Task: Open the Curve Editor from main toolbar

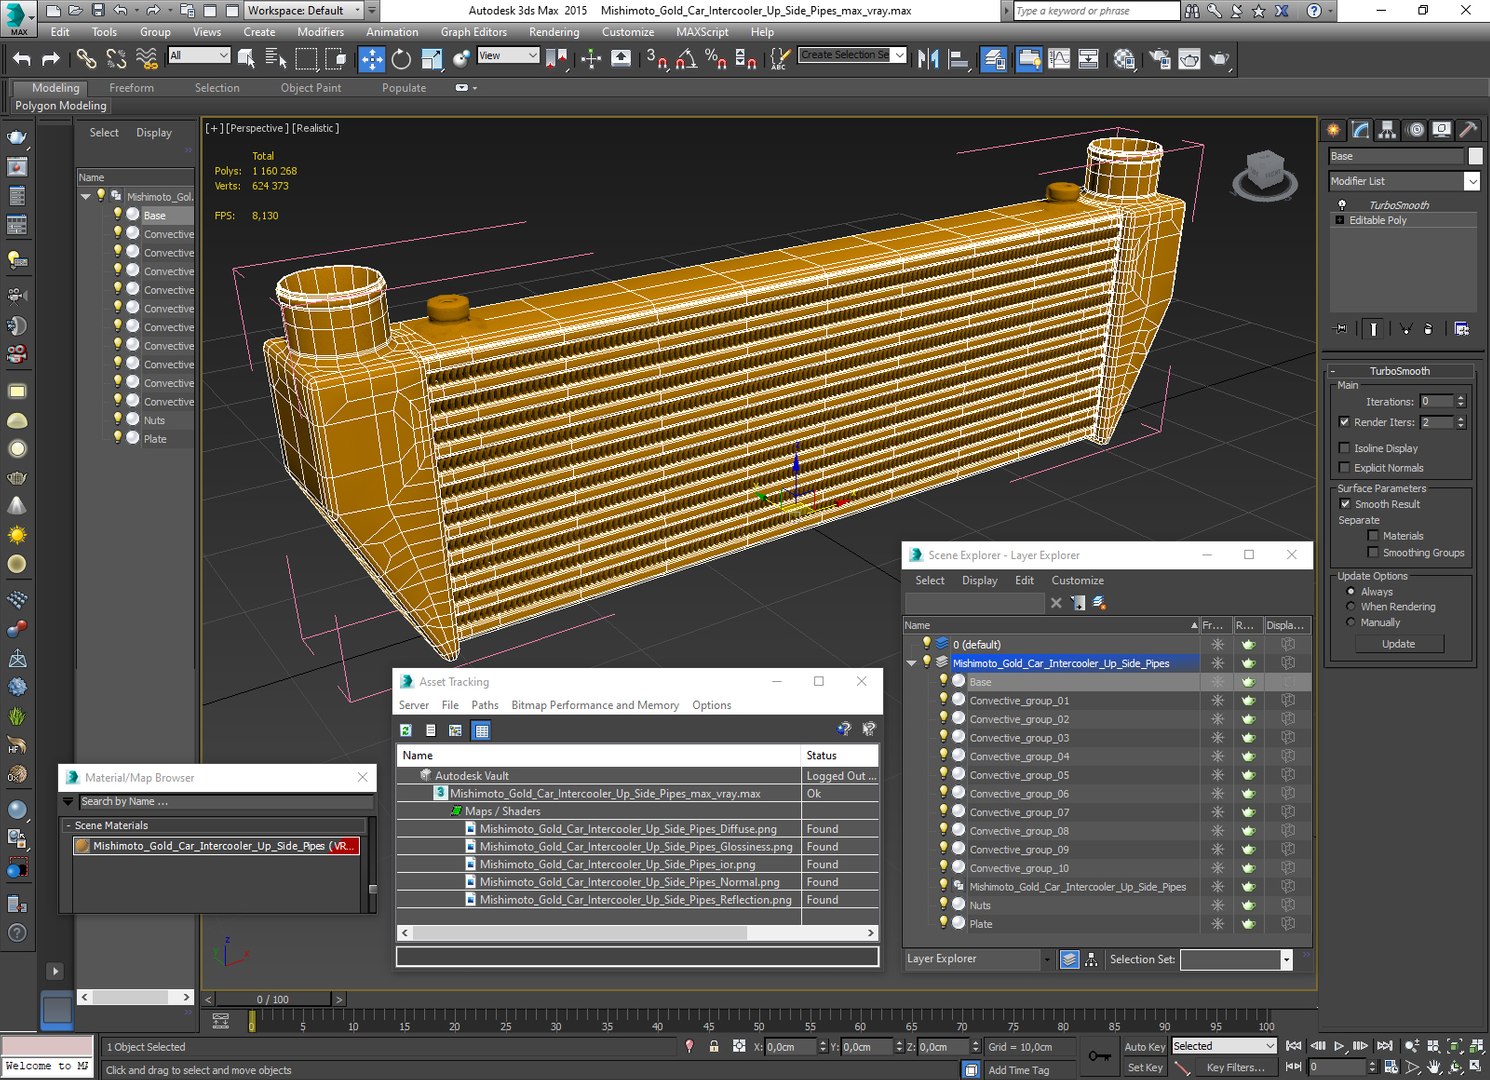Action: click(x=1059, y=59)
